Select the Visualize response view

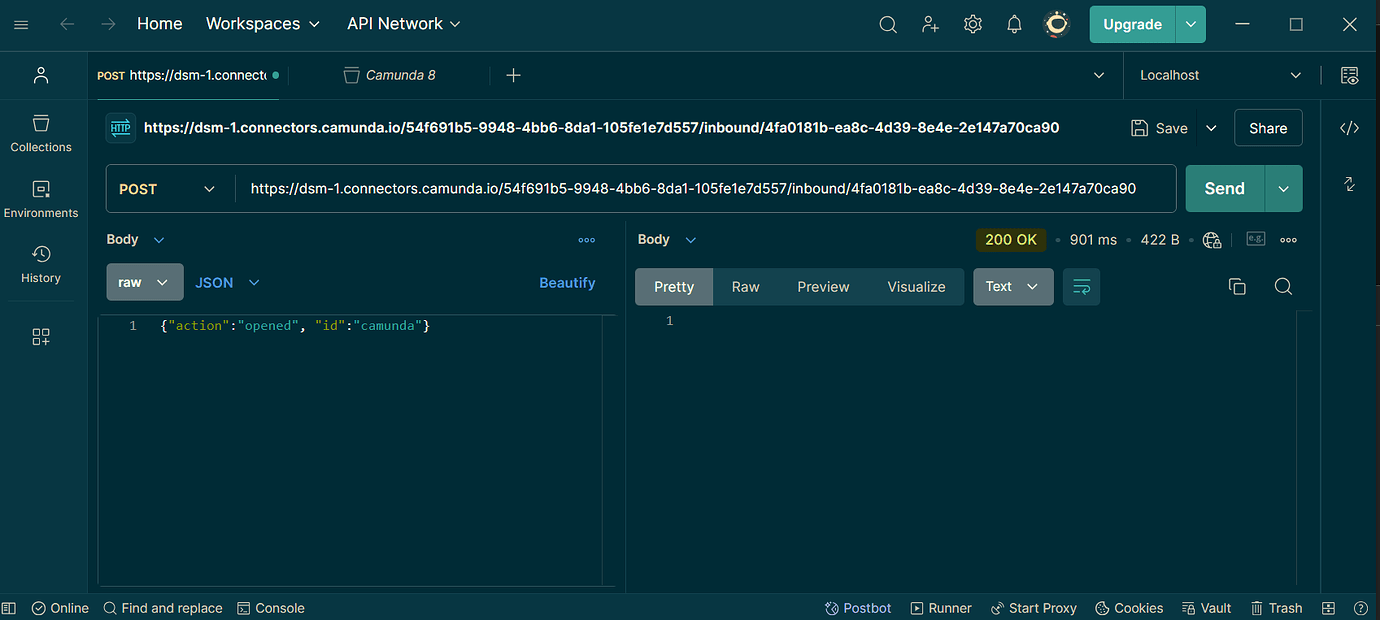coord(916,287)
